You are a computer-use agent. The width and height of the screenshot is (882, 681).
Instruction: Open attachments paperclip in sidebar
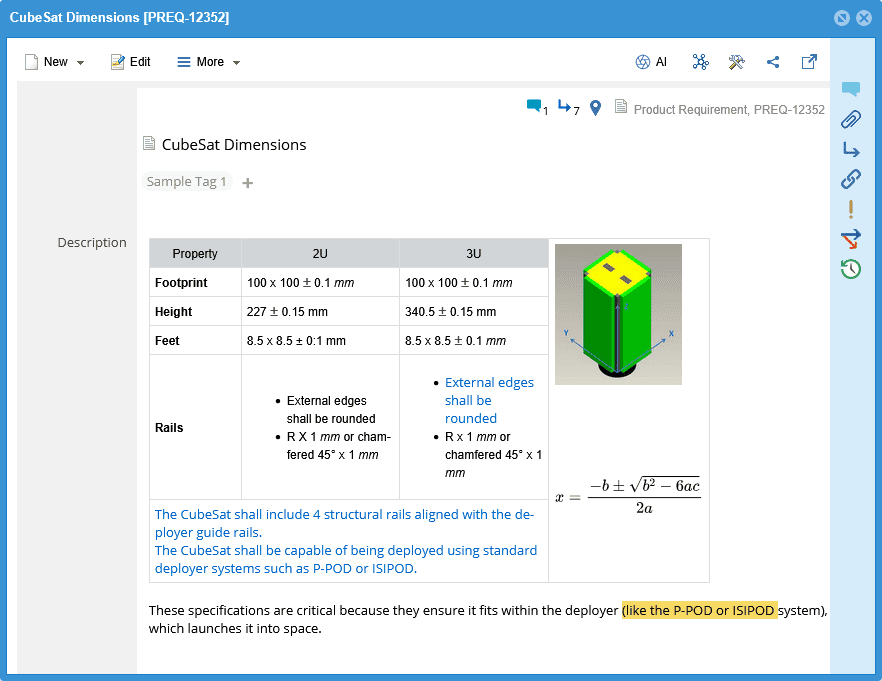point(851,120)
